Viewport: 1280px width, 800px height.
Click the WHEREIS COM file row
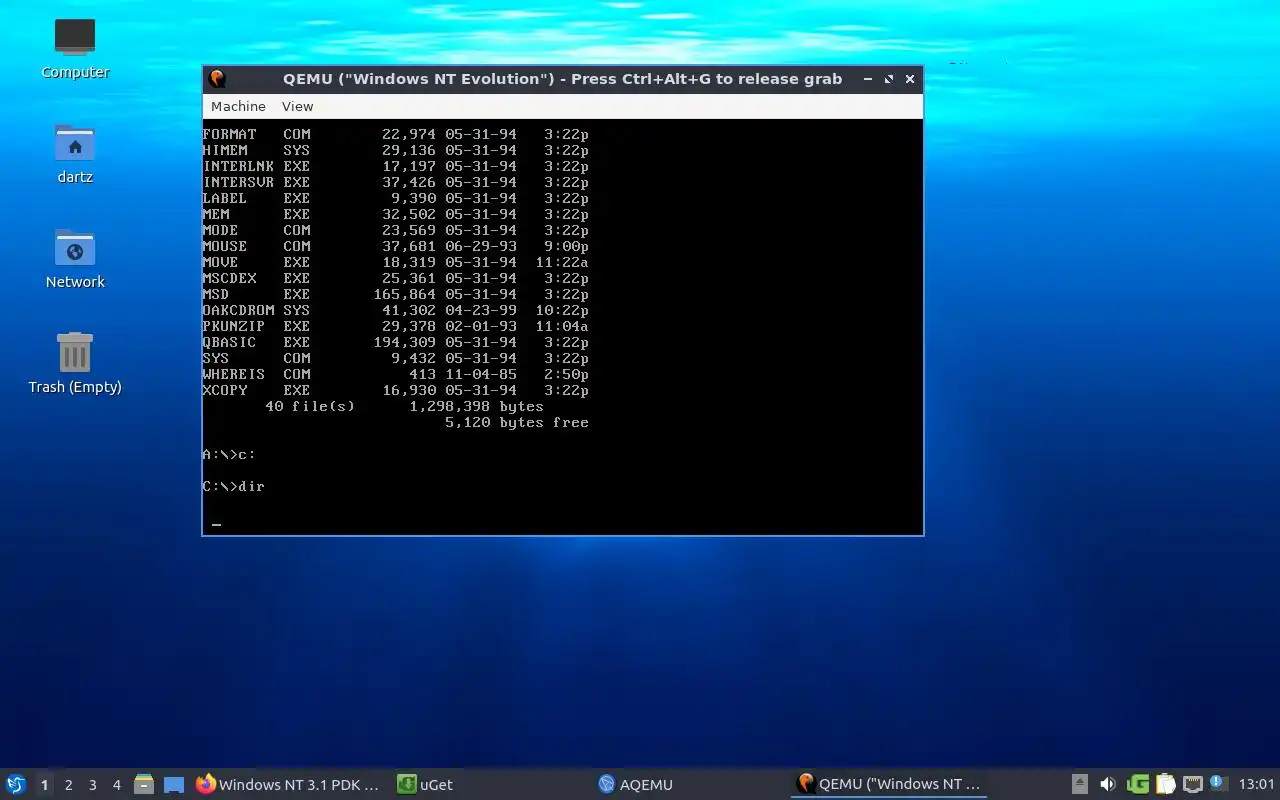tap(395, 374)
